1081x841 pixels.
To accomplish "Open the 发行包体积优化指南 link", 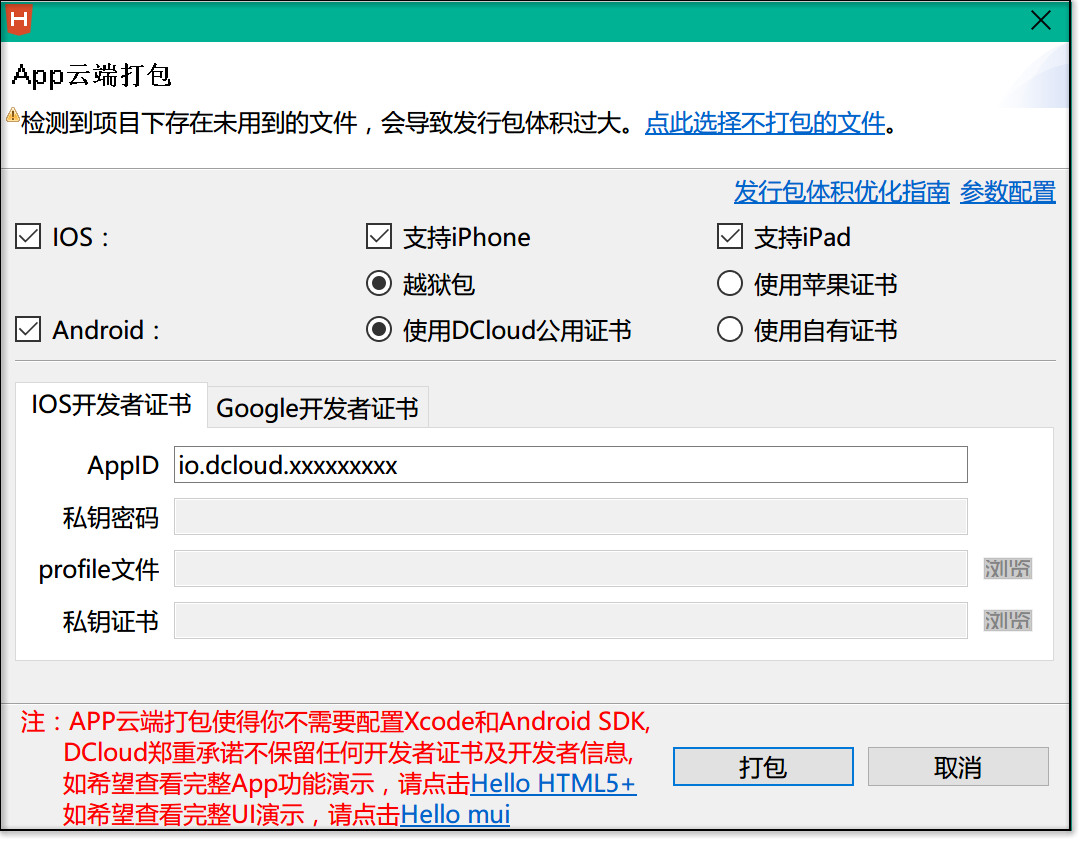I will [x=842, y=192].
